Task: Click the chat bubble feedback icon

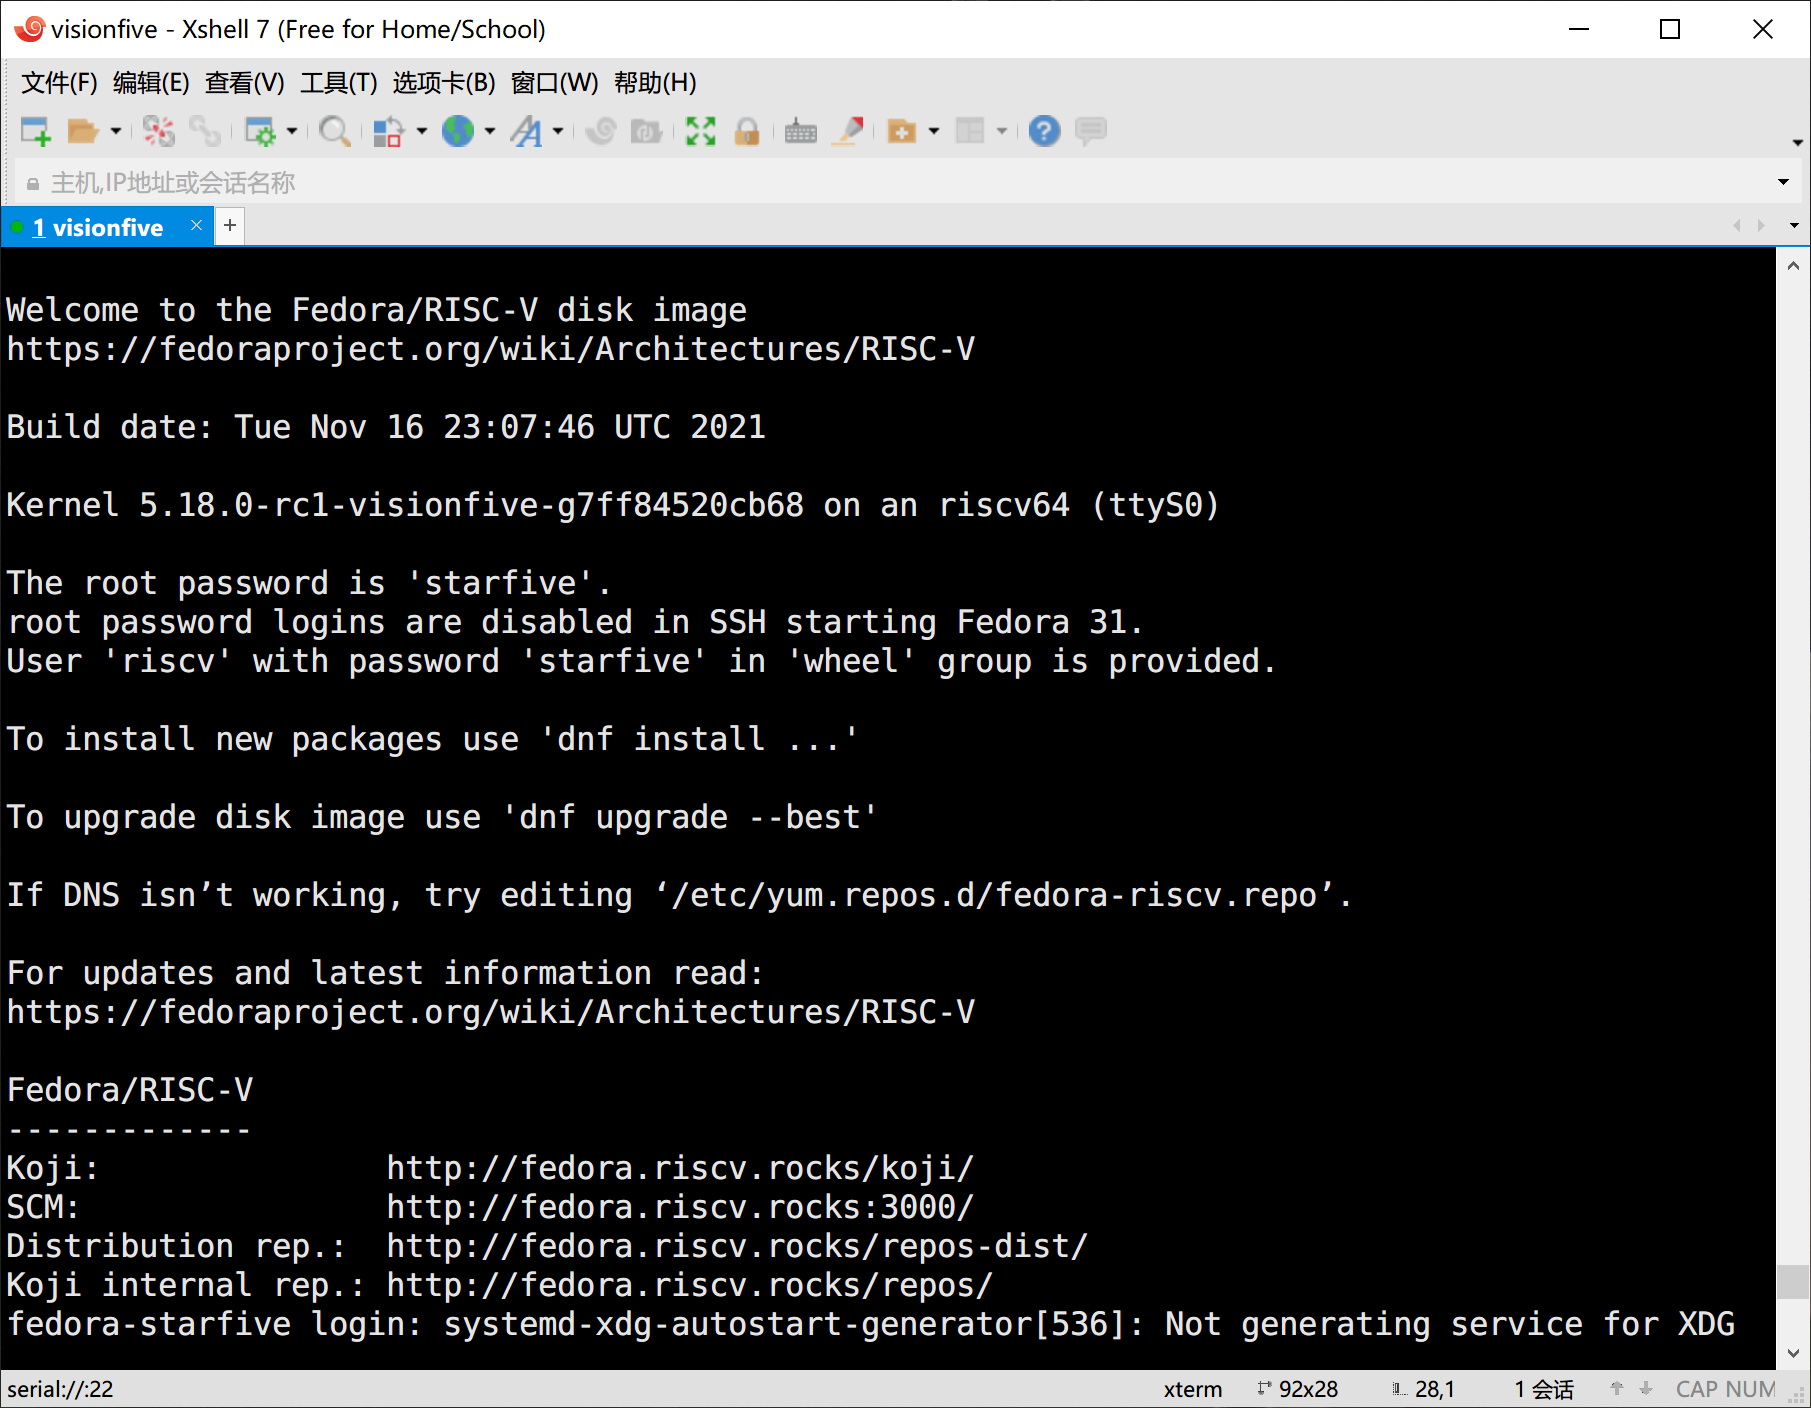Action: (x=1091, y=131)
